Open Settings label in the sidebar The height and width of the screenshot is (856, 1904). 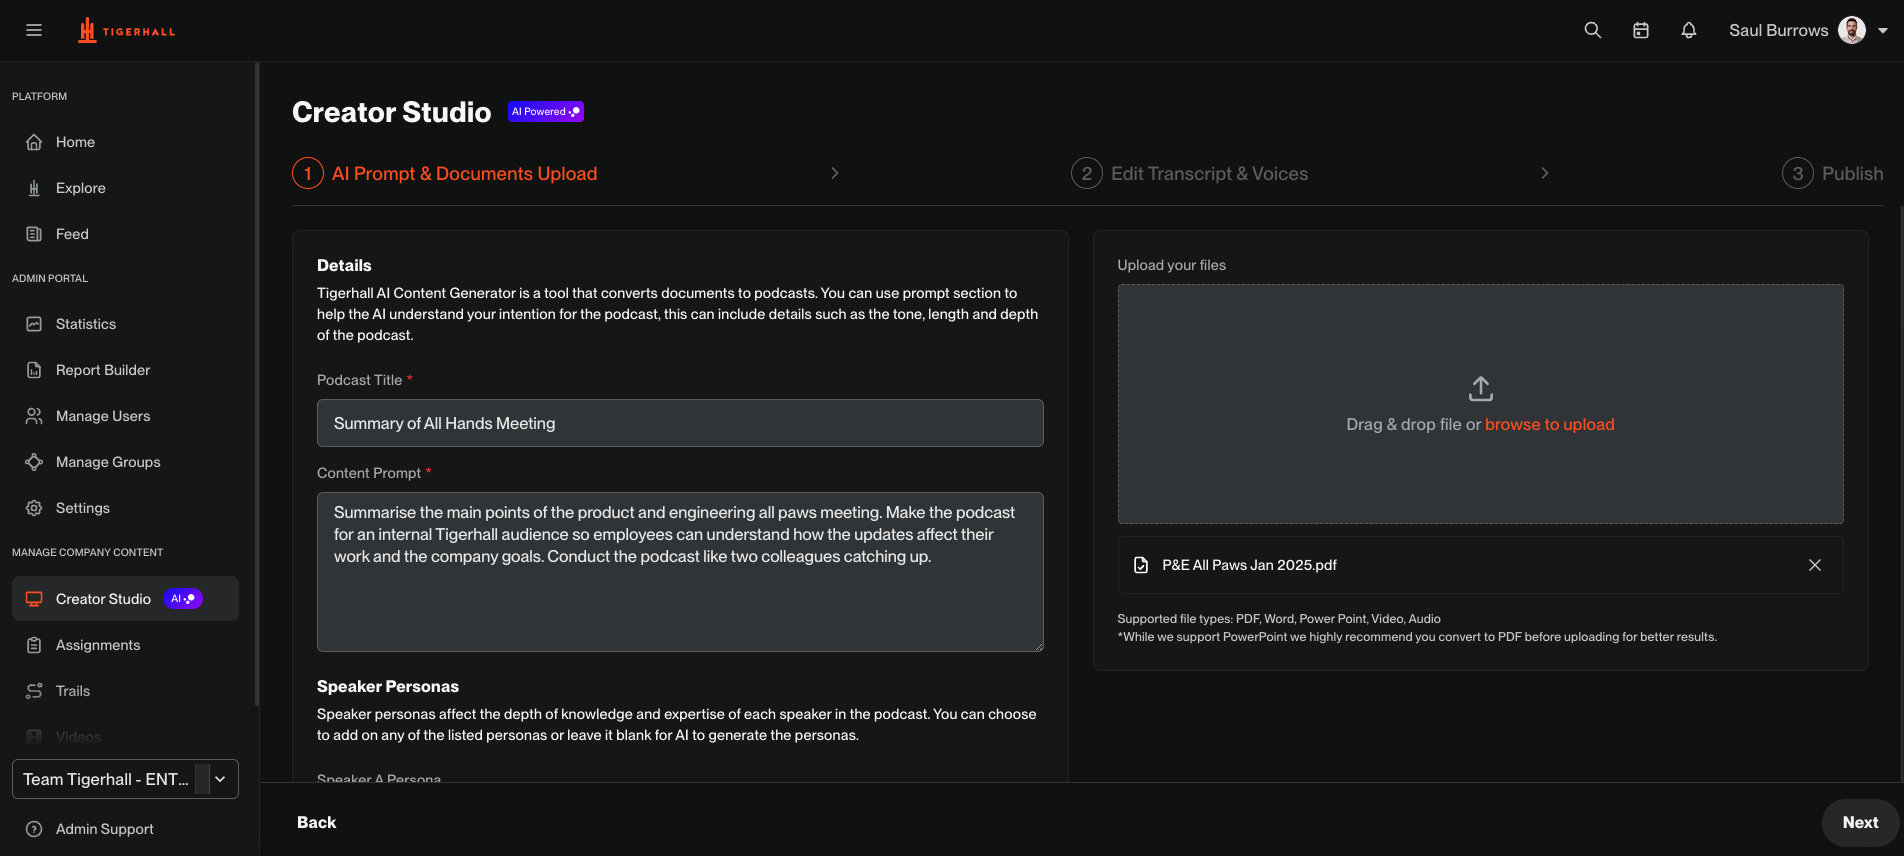pyautogui.click(x=83, y=508)
